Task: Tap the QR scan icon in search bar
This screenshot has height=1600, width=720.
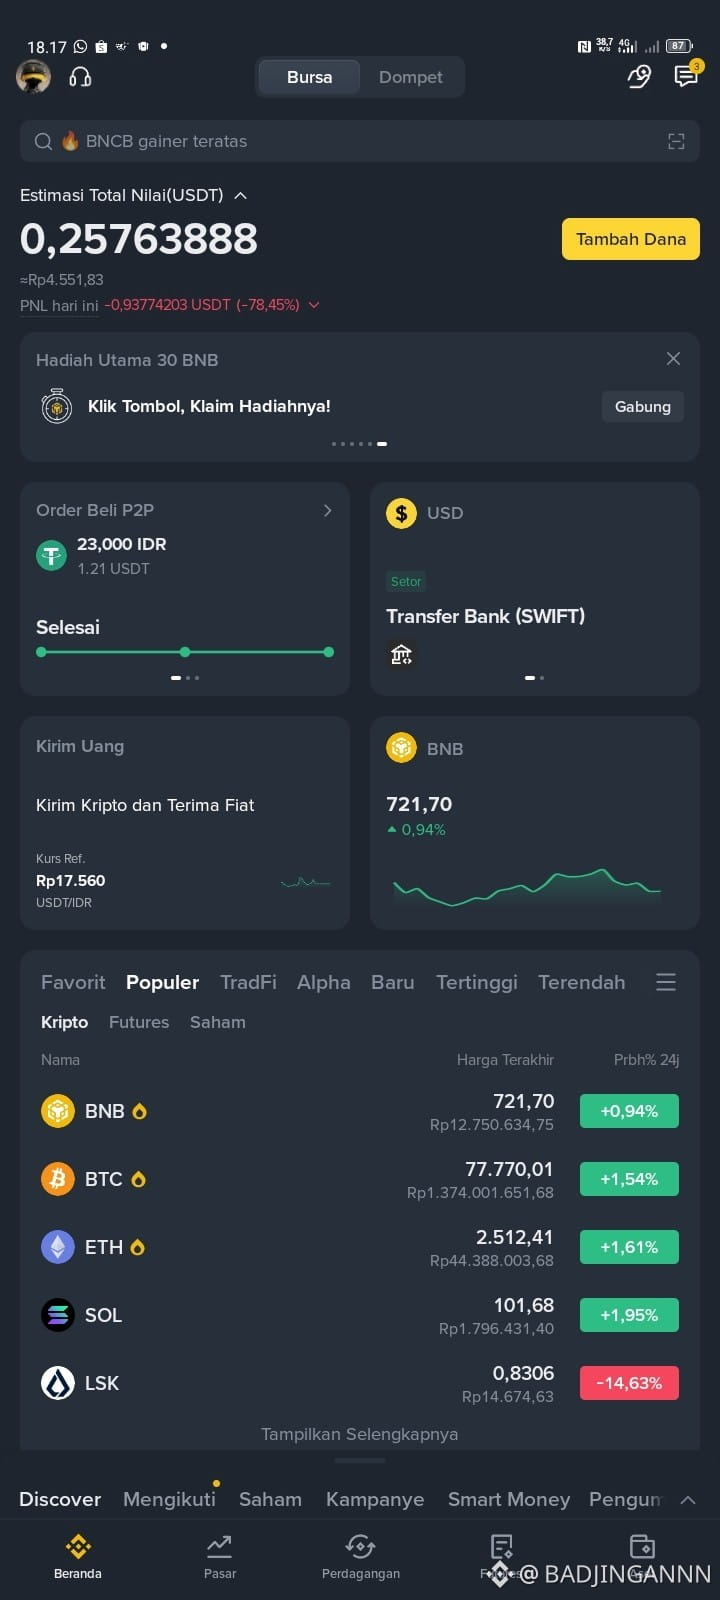Action: click(x=676, y=141)
